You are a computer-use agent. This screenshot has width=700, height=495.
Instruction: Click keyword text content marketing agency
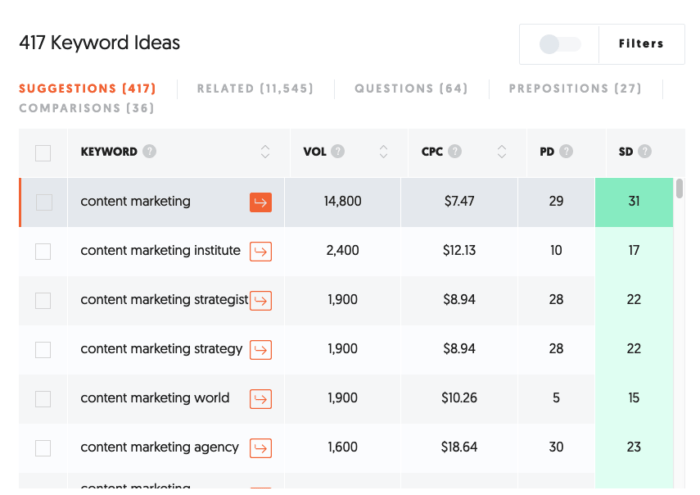159,447
